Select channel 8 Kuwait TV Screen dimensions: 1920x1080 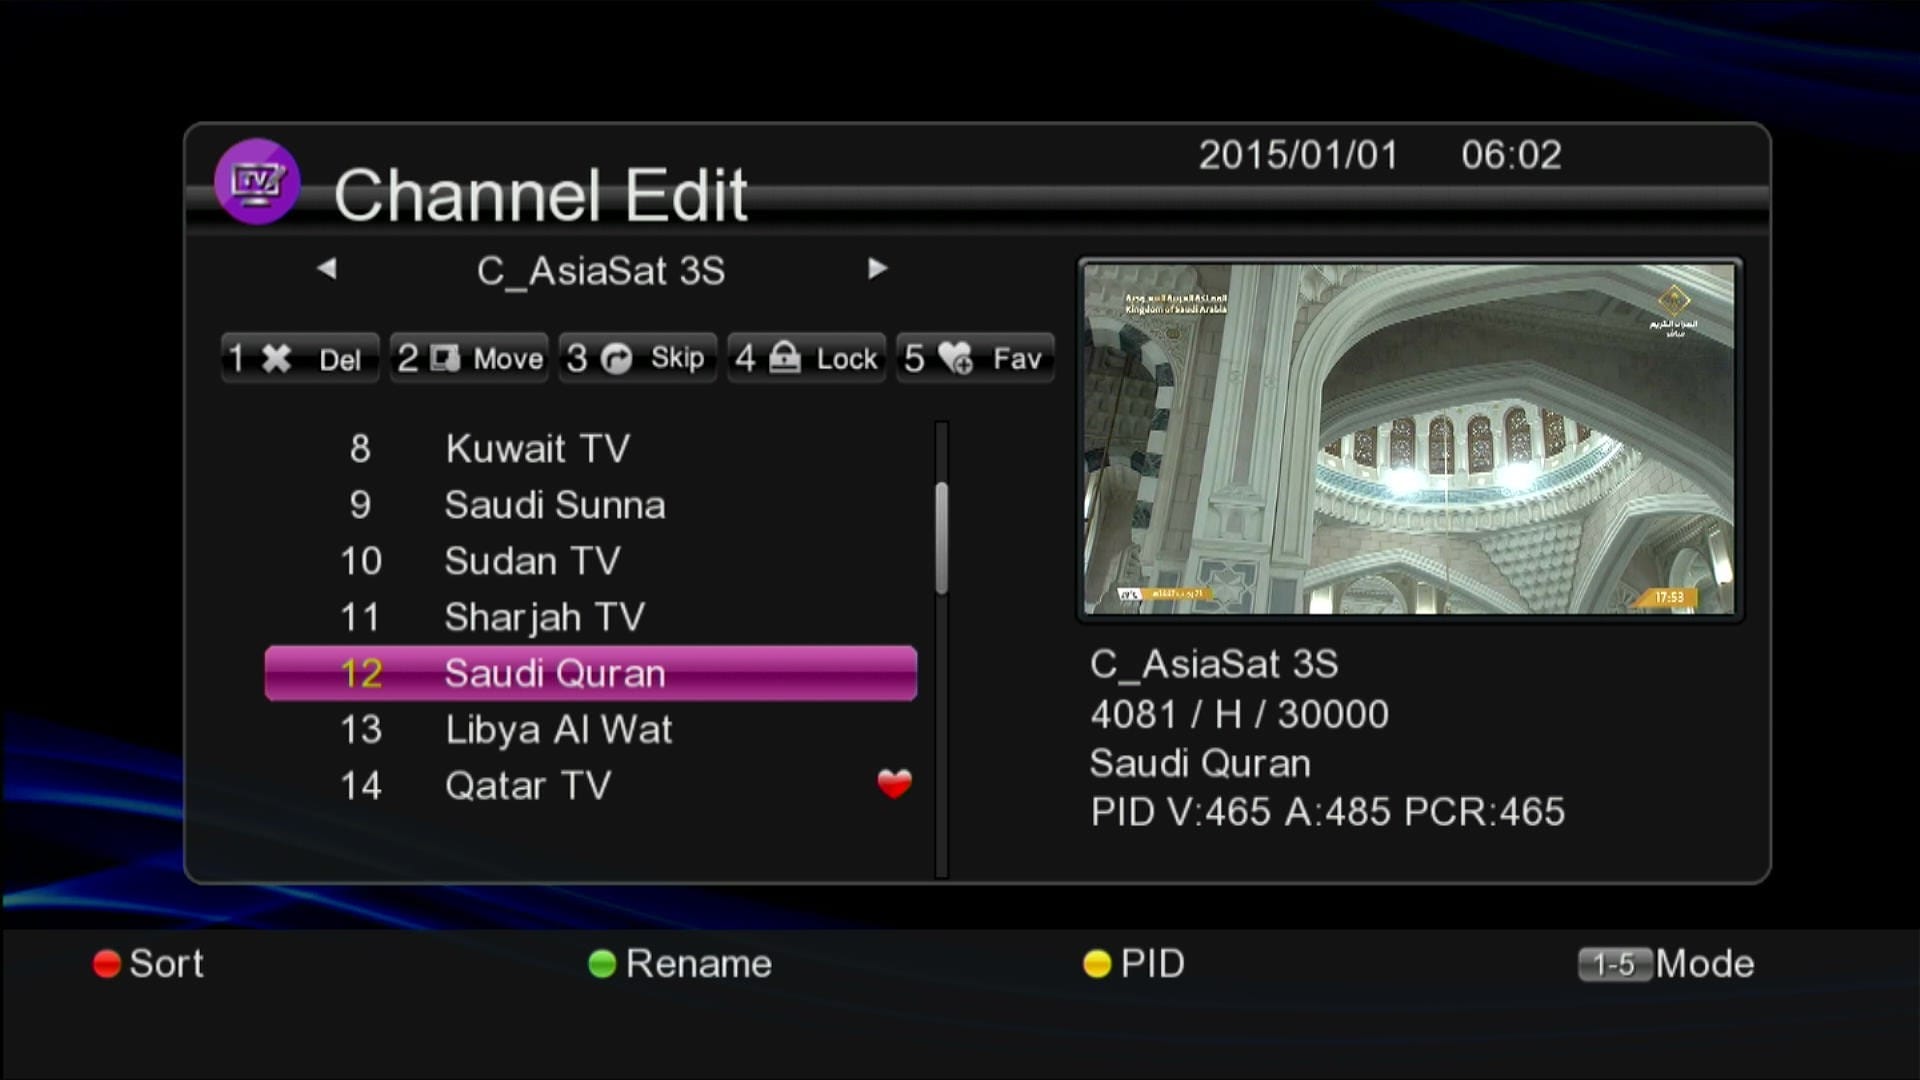[537, 448]
